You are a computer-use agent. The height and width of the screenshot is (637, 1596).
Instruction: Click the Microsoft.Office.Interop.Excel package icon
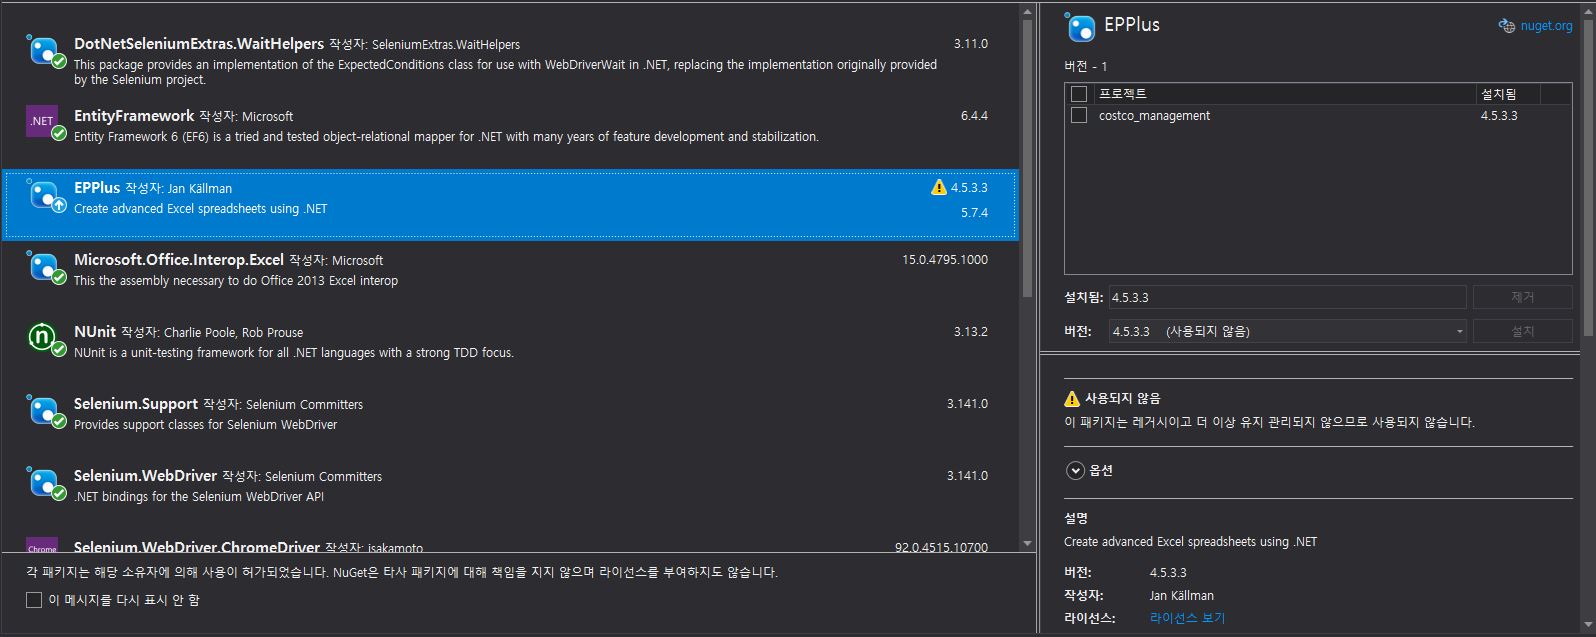click(x=45, y=266)
